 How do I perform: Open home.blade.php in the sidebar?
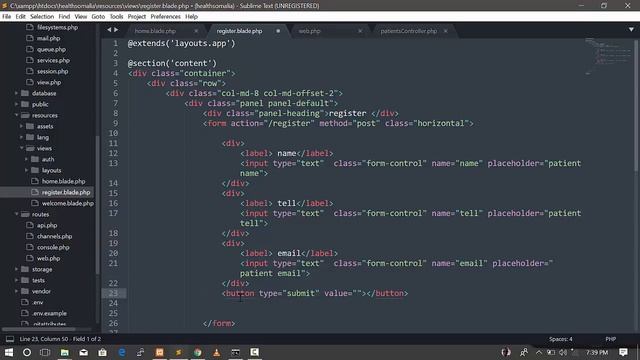coord(63,181)
